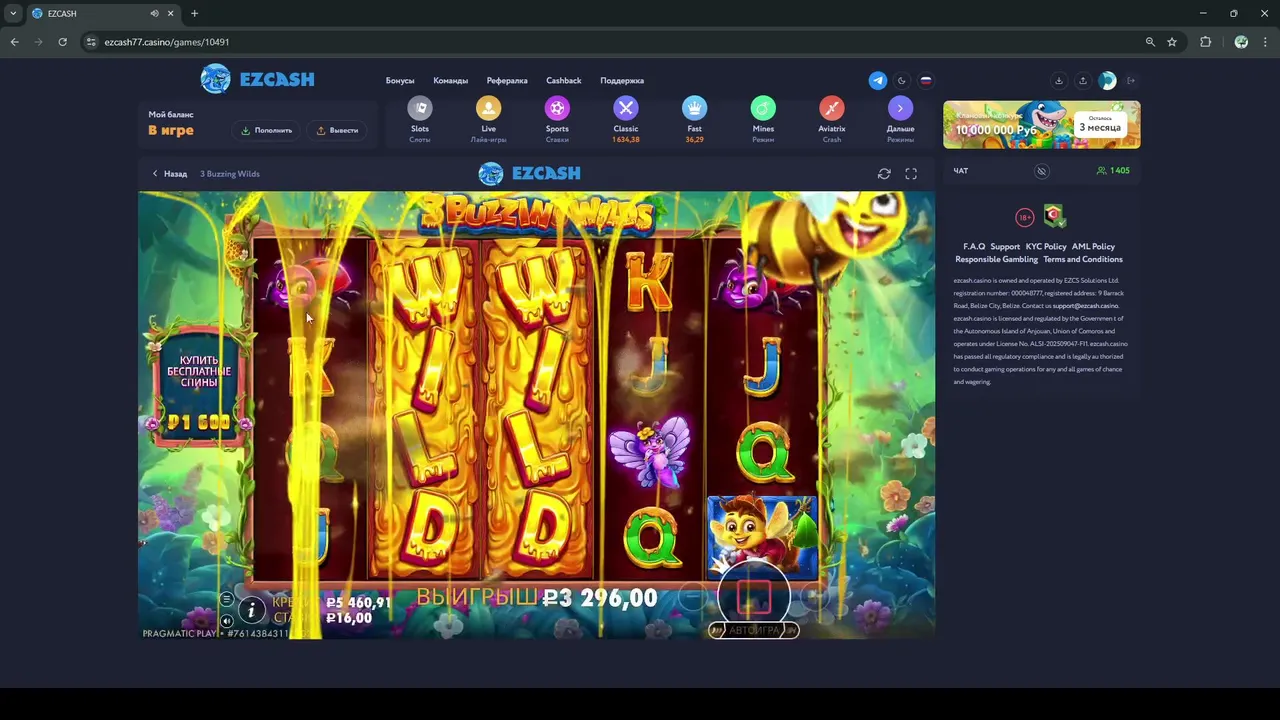Decrease bet with minus button
This screenshot has width=1280, height=720.
click(x=692, y=597)
